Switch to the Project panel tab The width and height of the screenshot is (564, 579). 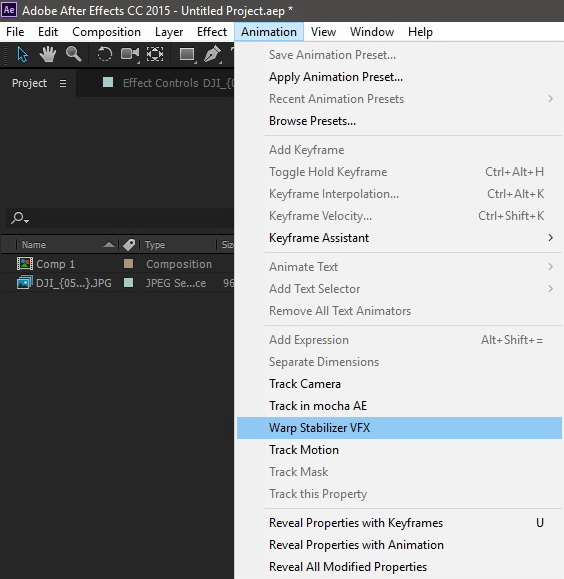(29, 83)
